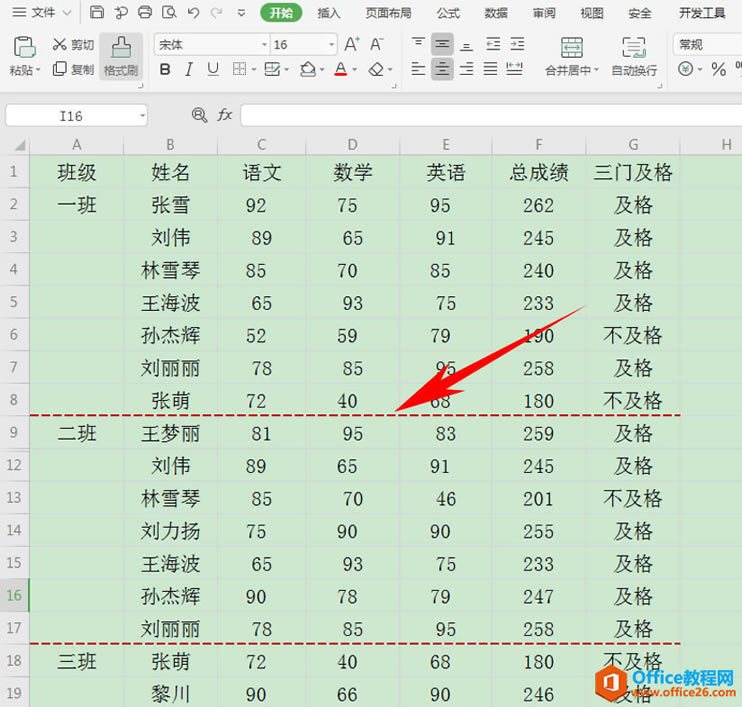
Task: Open the font size 16 dropdown
Action: pyautogui.click(x=331, y=45)
